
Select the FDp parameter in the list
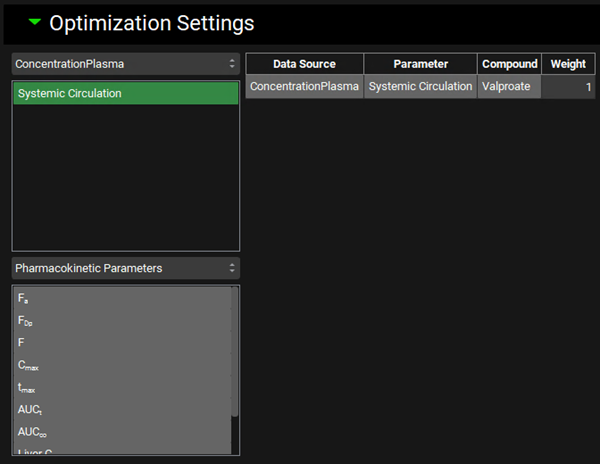coord(120,320)
